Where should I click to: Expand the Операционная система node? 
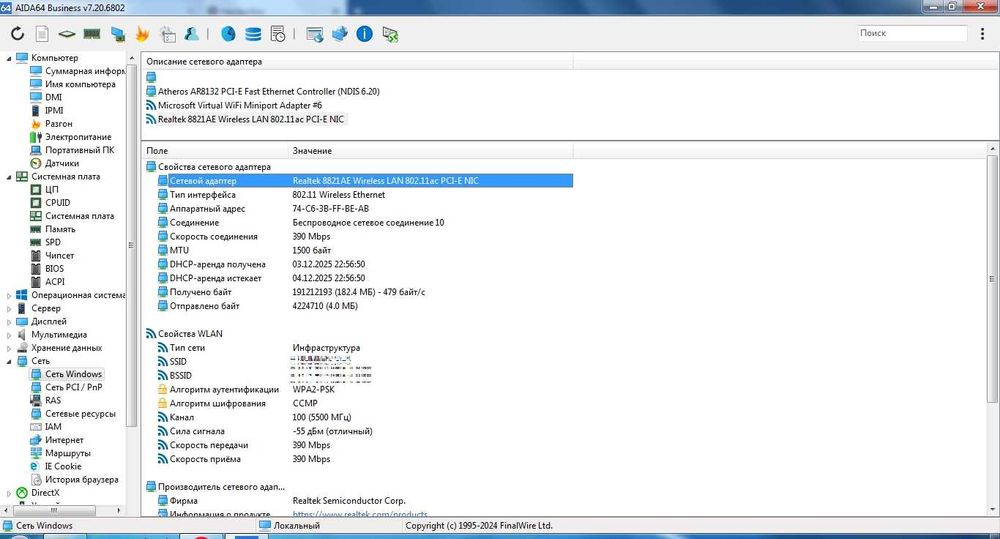coord(9,295)
